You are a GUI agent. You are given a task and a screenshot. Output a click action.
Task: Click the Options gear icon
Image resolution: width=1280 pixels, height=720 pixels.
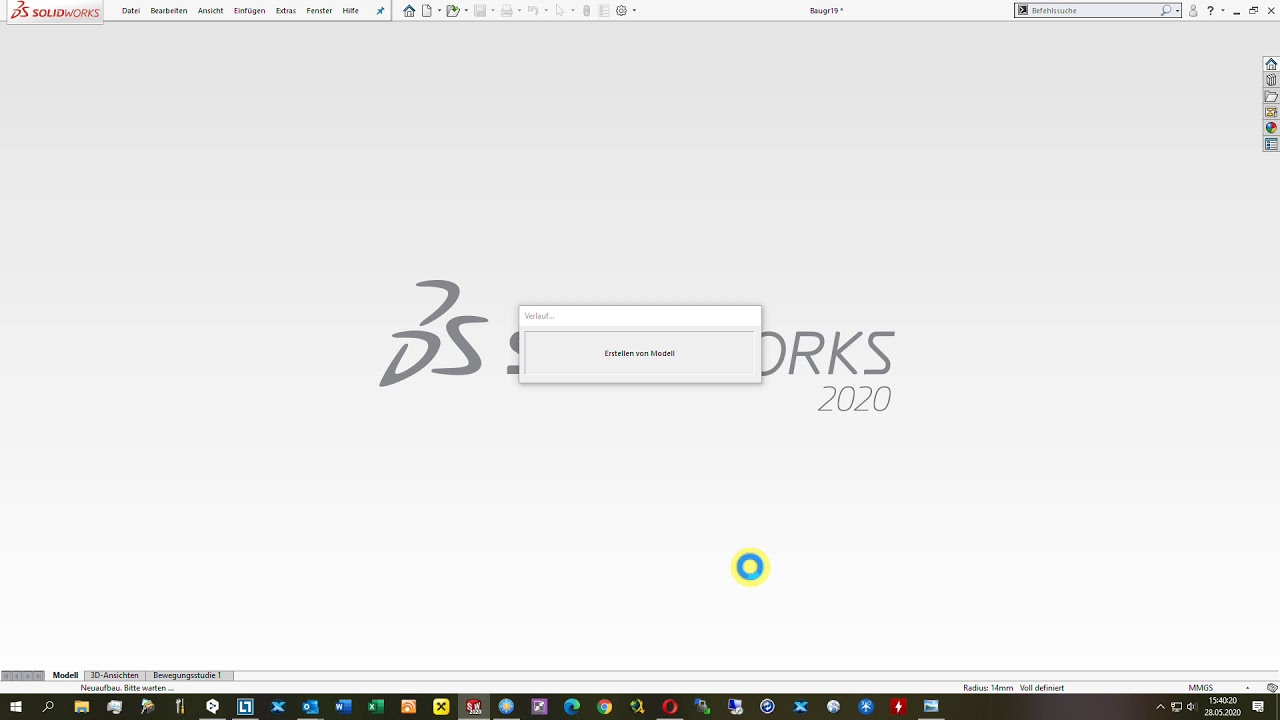click(622, 10)
